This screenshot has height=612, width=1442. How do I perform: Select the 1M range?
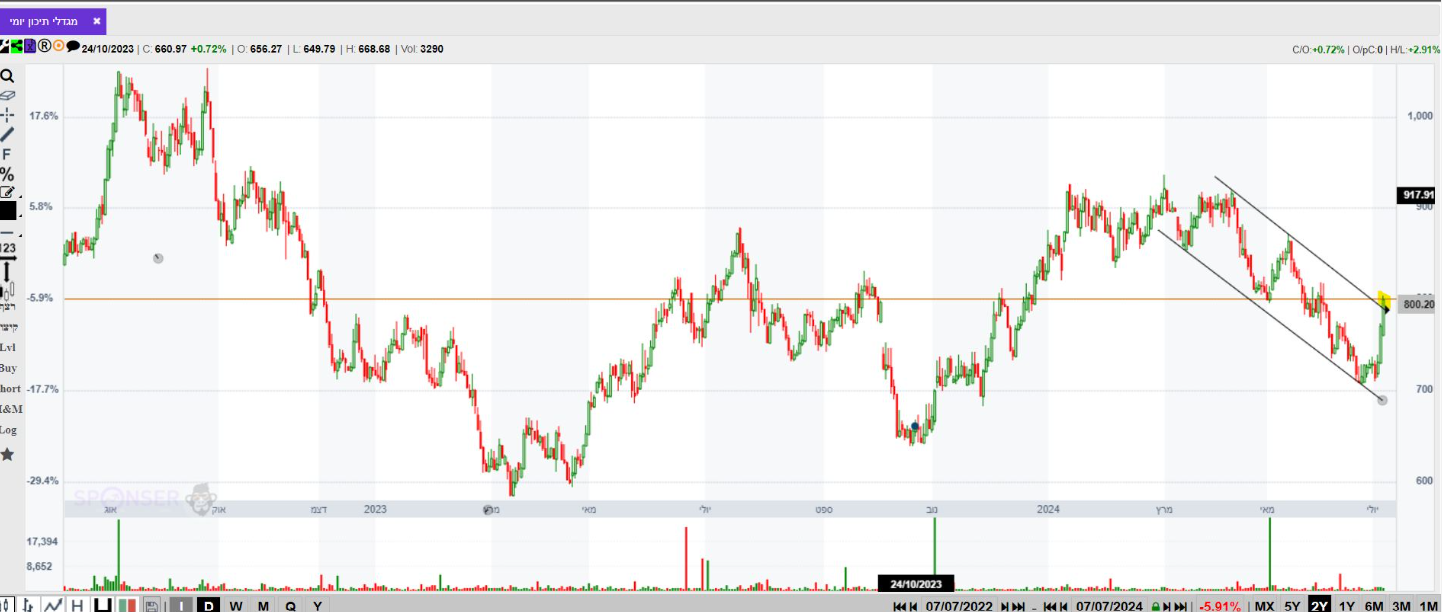1428,606
